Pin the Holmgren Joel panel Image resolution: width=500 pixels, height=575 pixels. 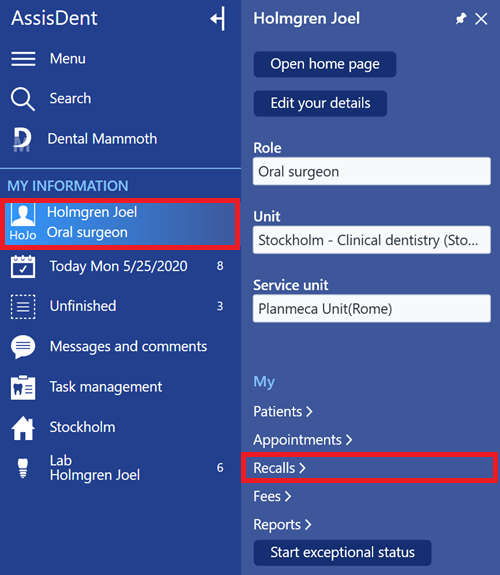point(461,19)
